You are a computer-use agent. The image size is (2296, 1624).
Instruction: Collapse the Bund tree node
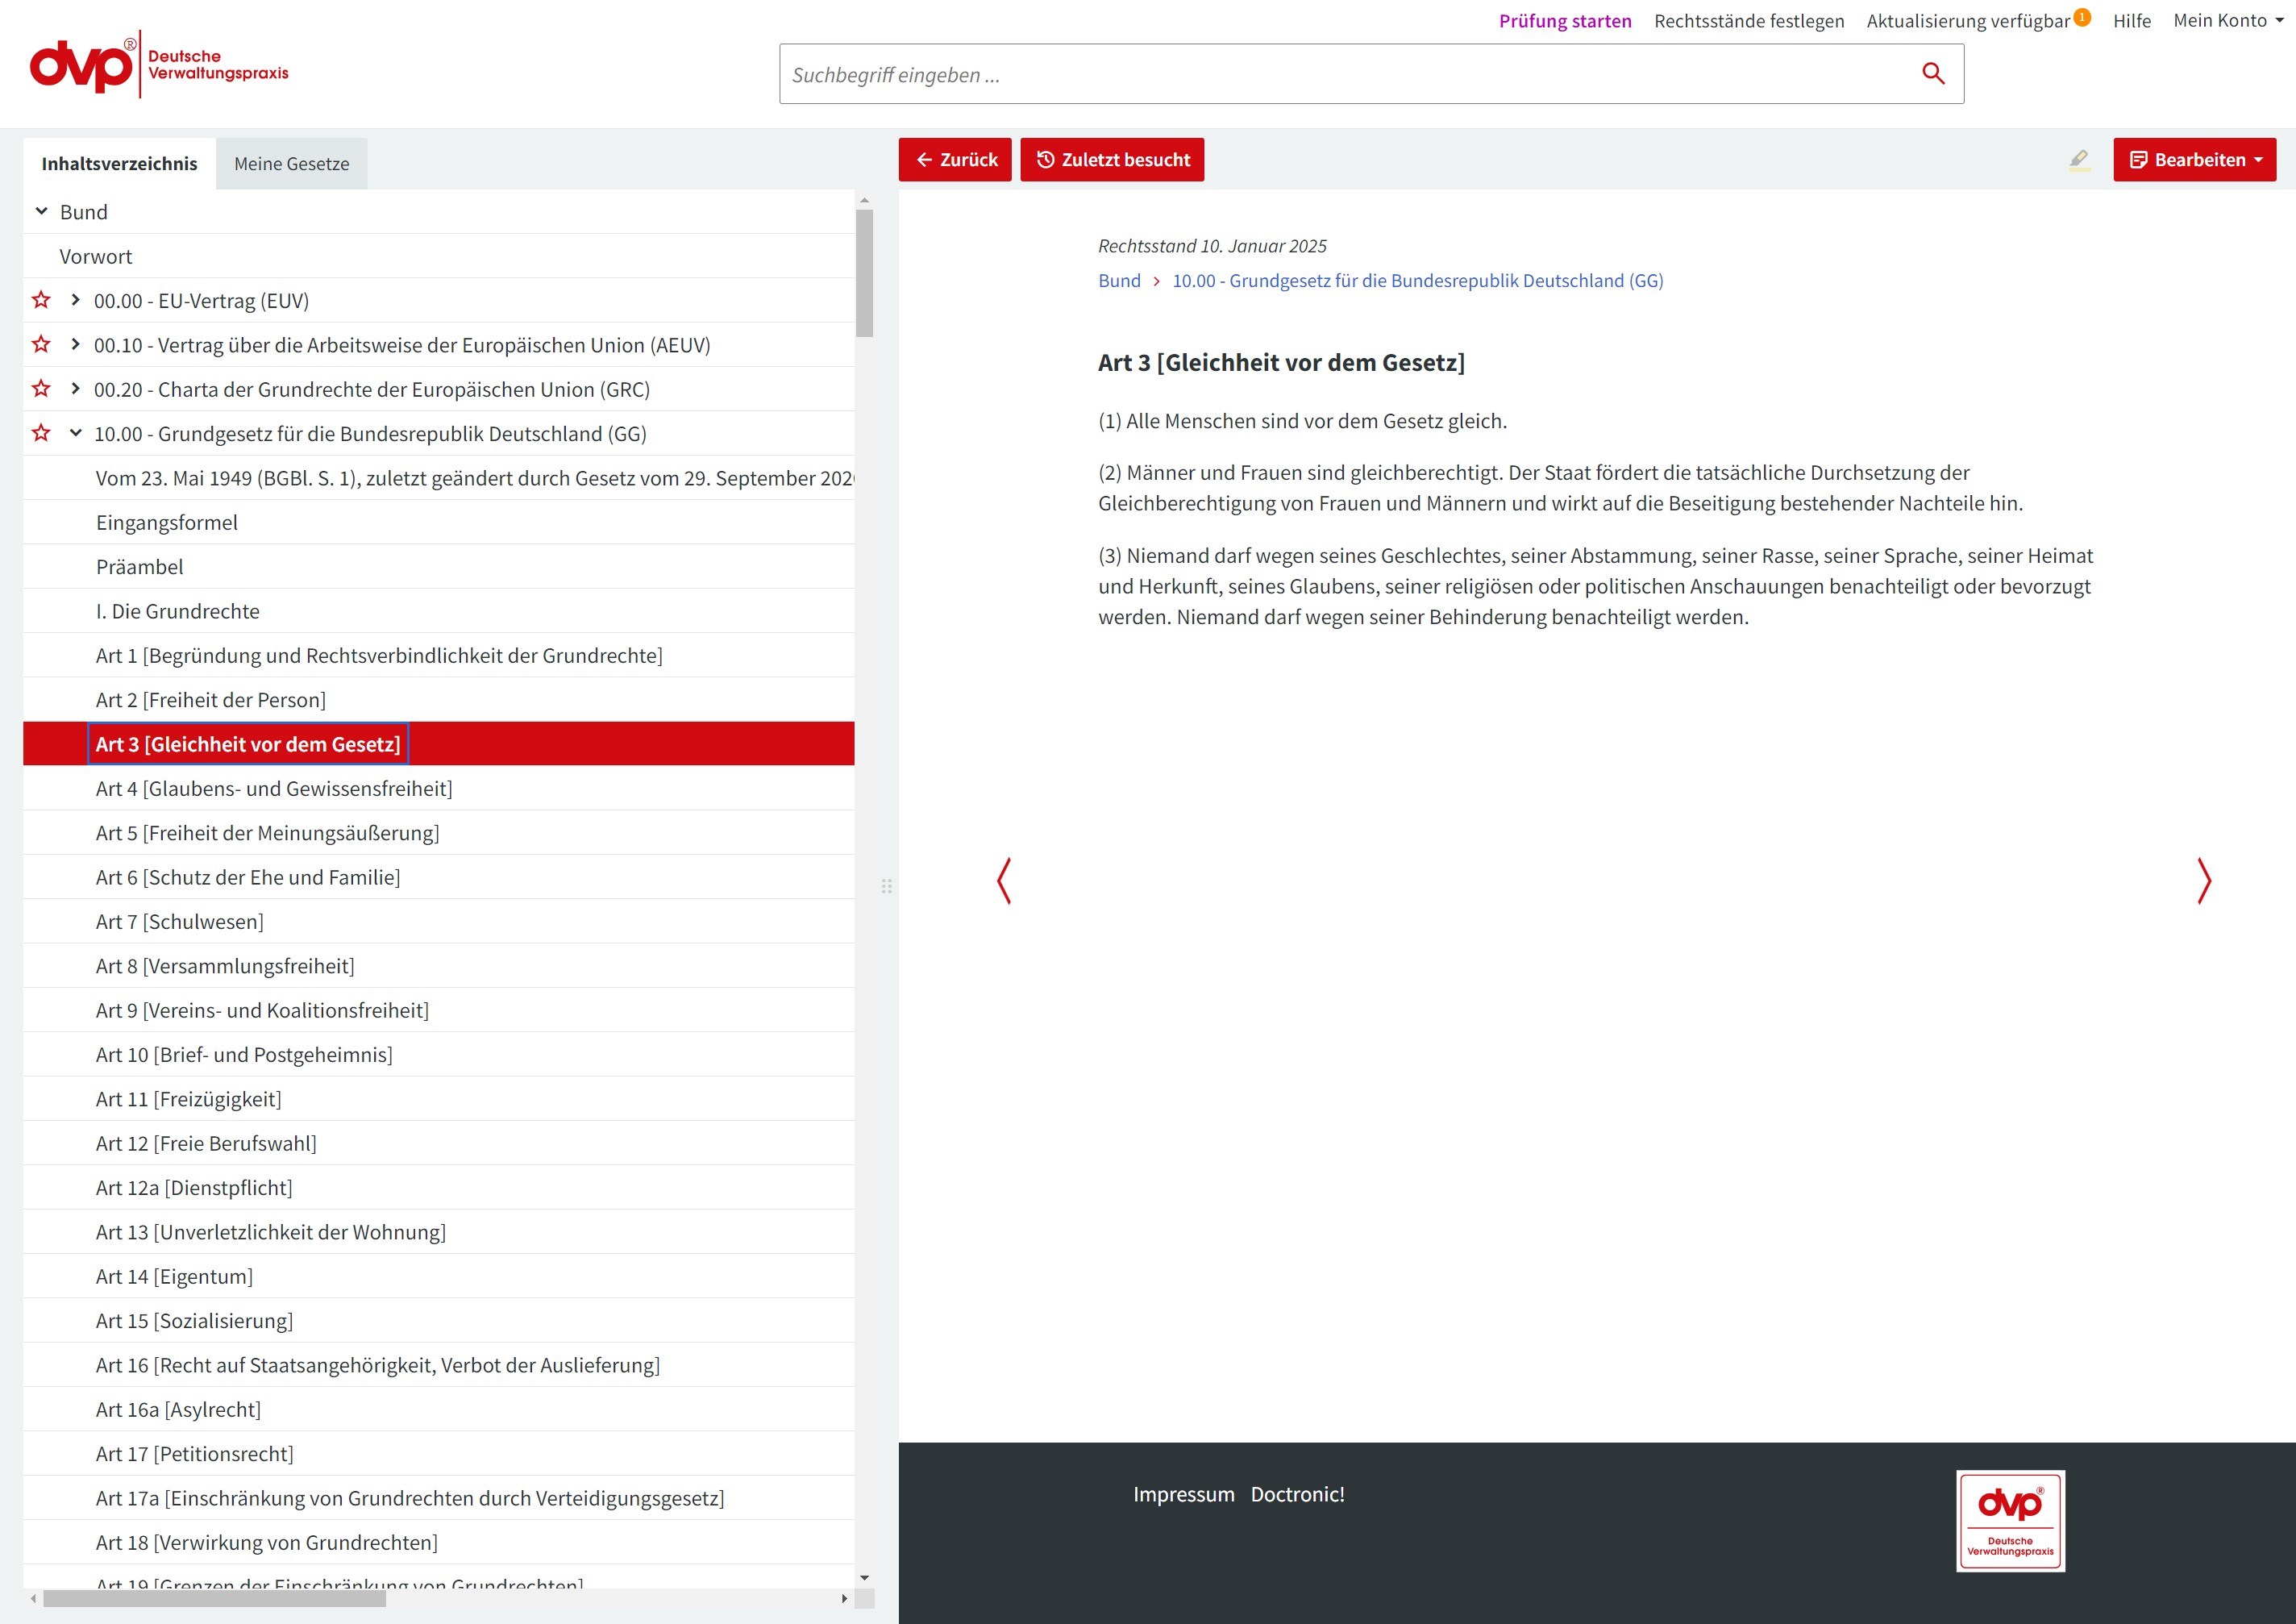(x=41, y=211)
